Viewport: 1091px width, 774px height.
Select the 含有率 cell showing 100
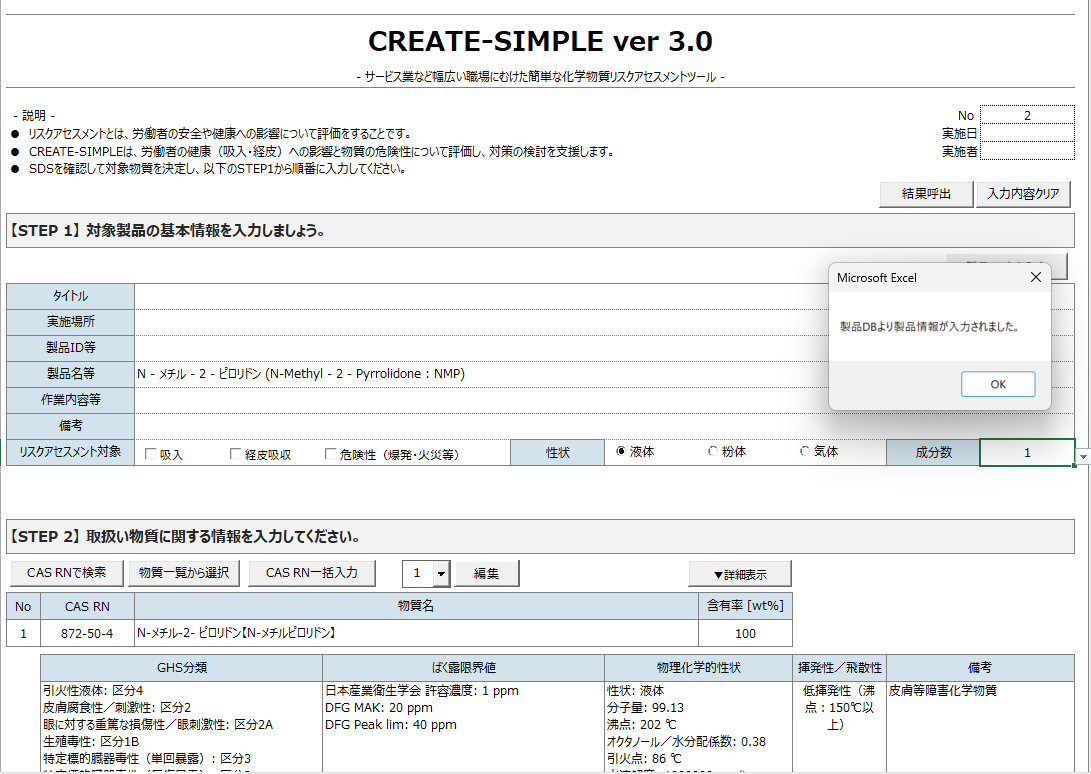point(744,633)
